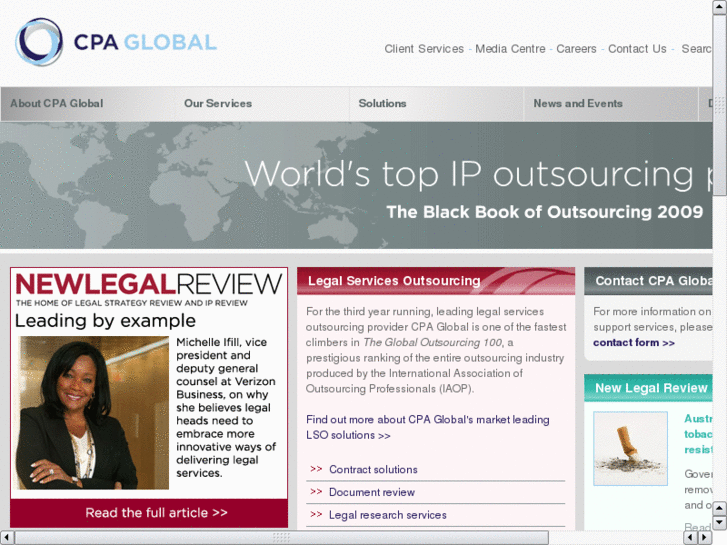Click the chevron icon beside Legal research services

tap(316, 514)
